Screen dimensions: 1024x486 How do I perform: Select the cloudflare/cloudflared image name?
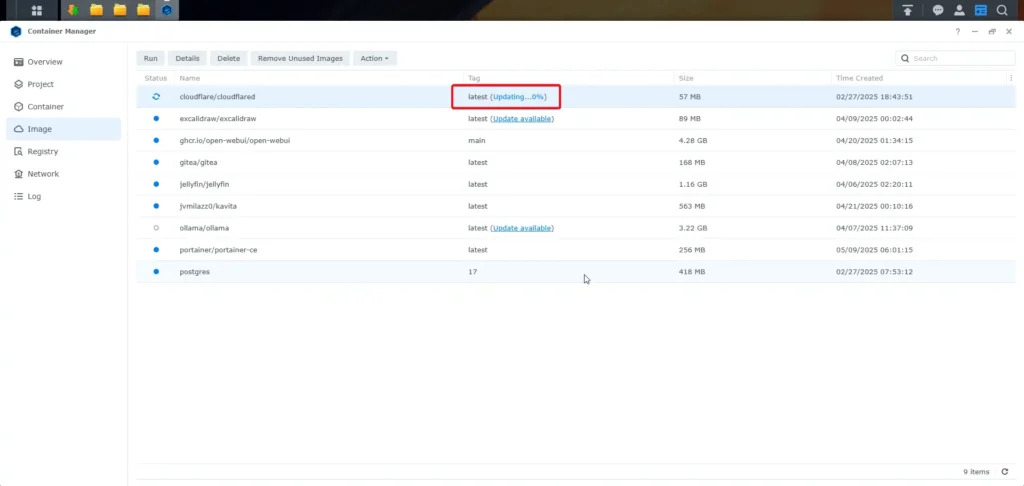tap(217, 97)
